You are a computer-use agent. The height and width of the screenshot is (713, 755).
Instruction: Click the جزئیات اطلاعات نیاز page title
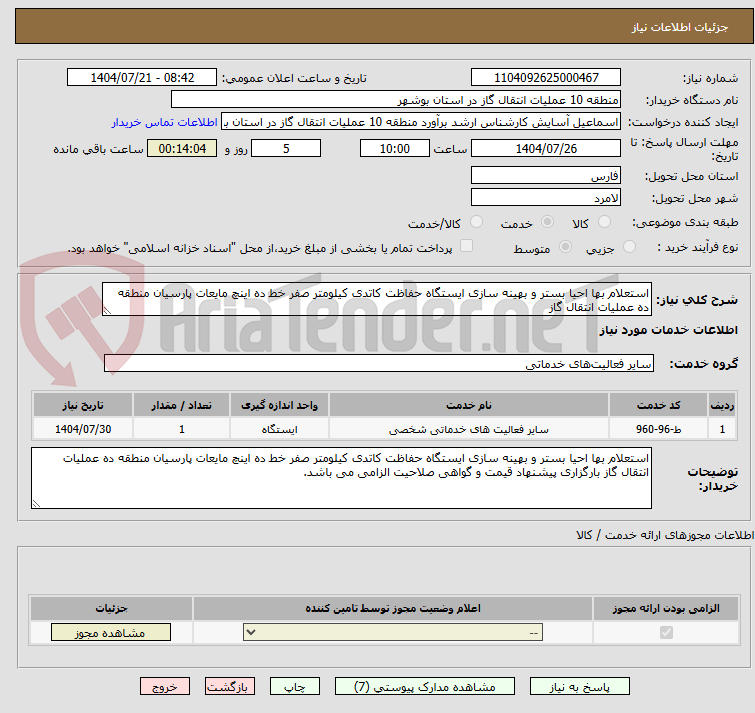[680, 27]
